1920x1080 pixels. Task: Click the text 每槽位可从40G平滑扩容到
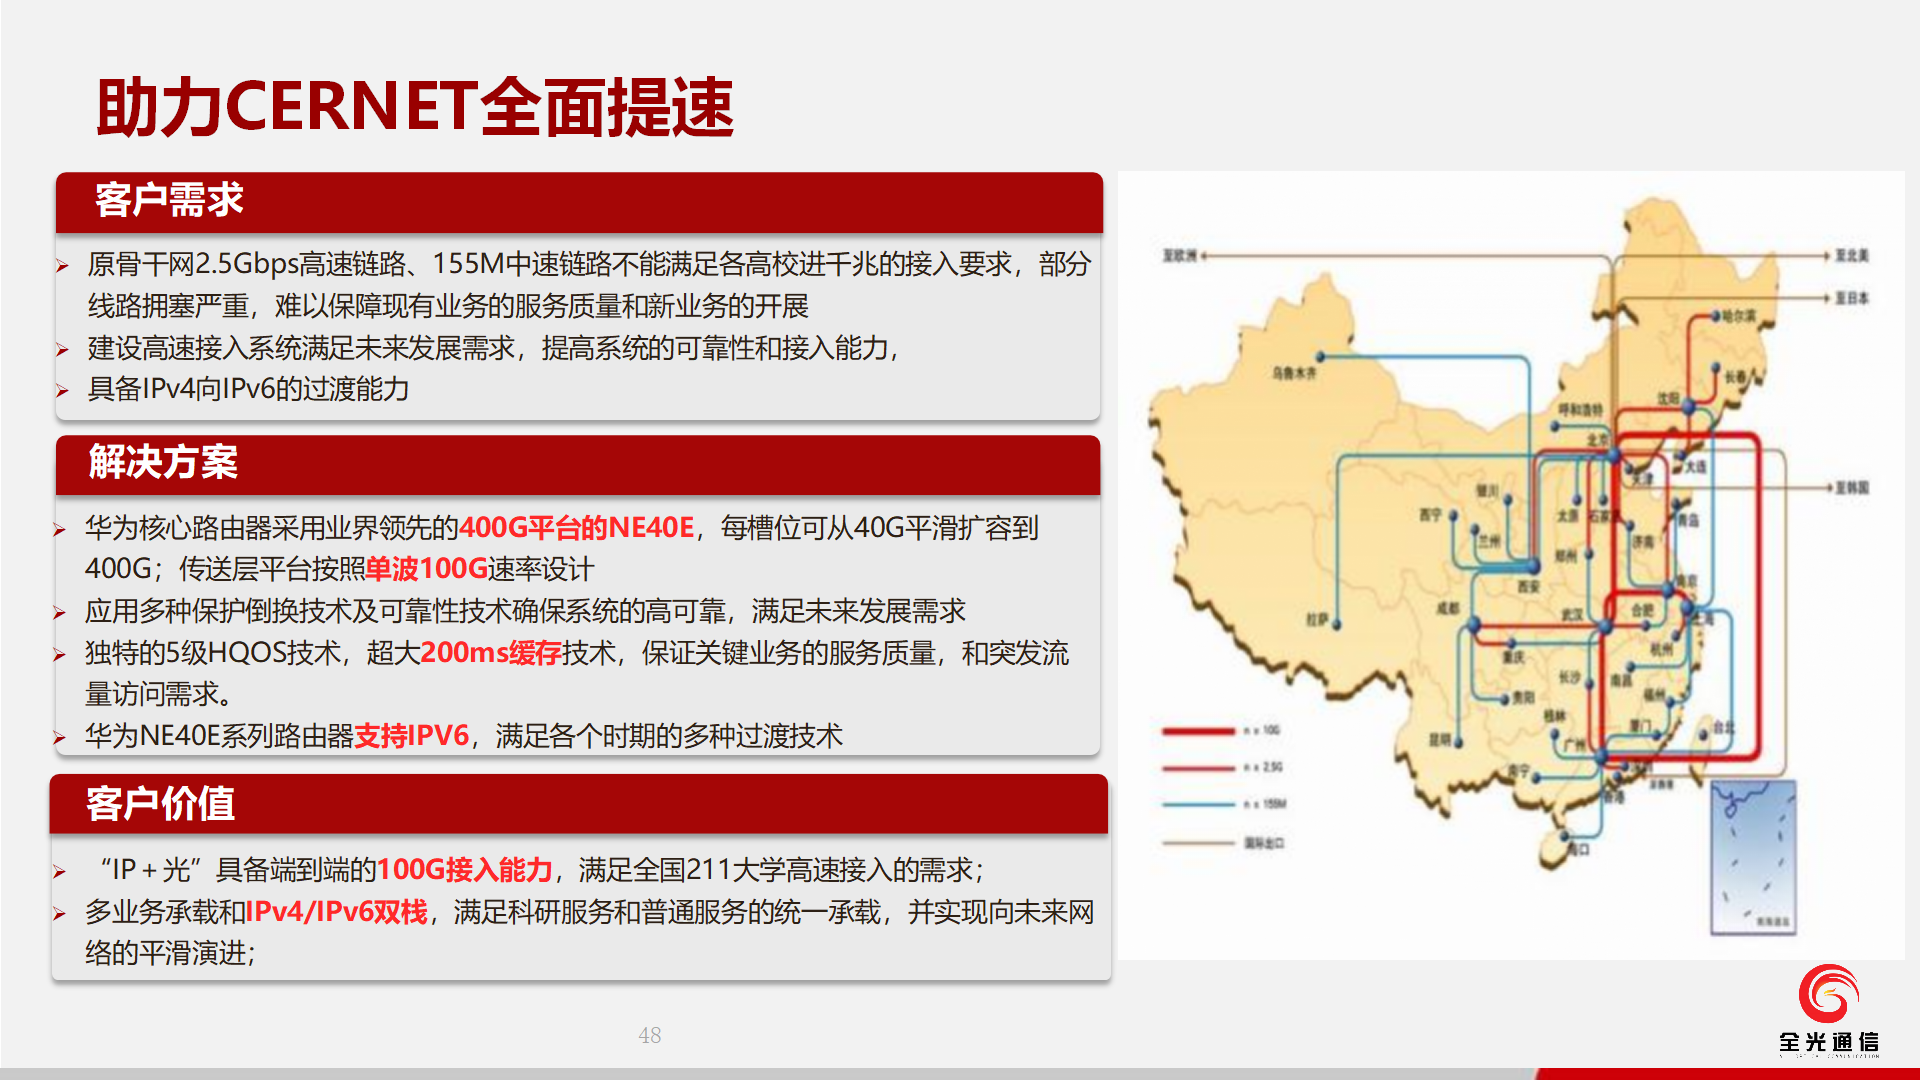coord(880,527)
